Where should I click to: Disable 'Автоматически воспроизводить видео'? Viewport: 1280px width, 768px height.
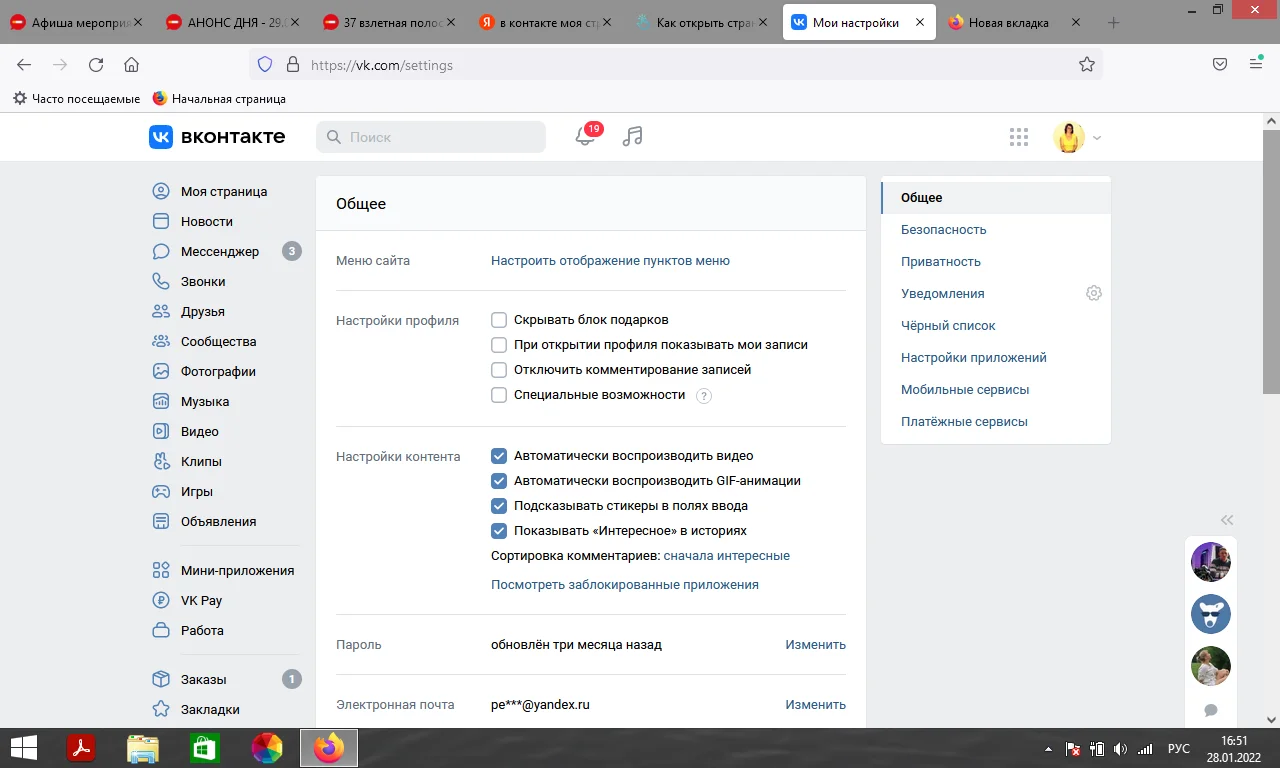499,455
